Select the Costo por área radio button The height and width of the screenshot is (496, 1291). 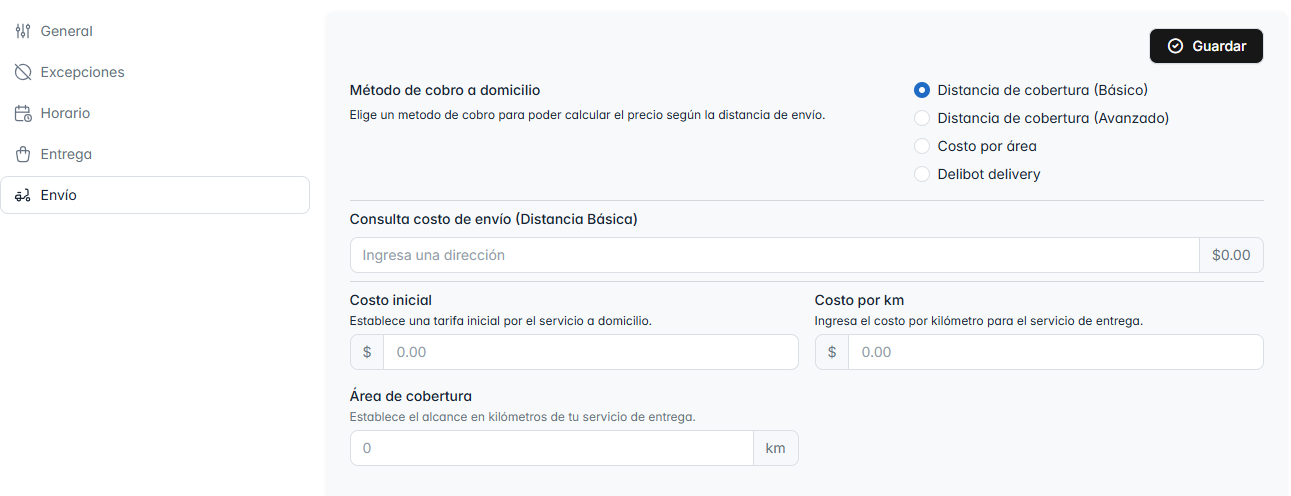point(922,146)
